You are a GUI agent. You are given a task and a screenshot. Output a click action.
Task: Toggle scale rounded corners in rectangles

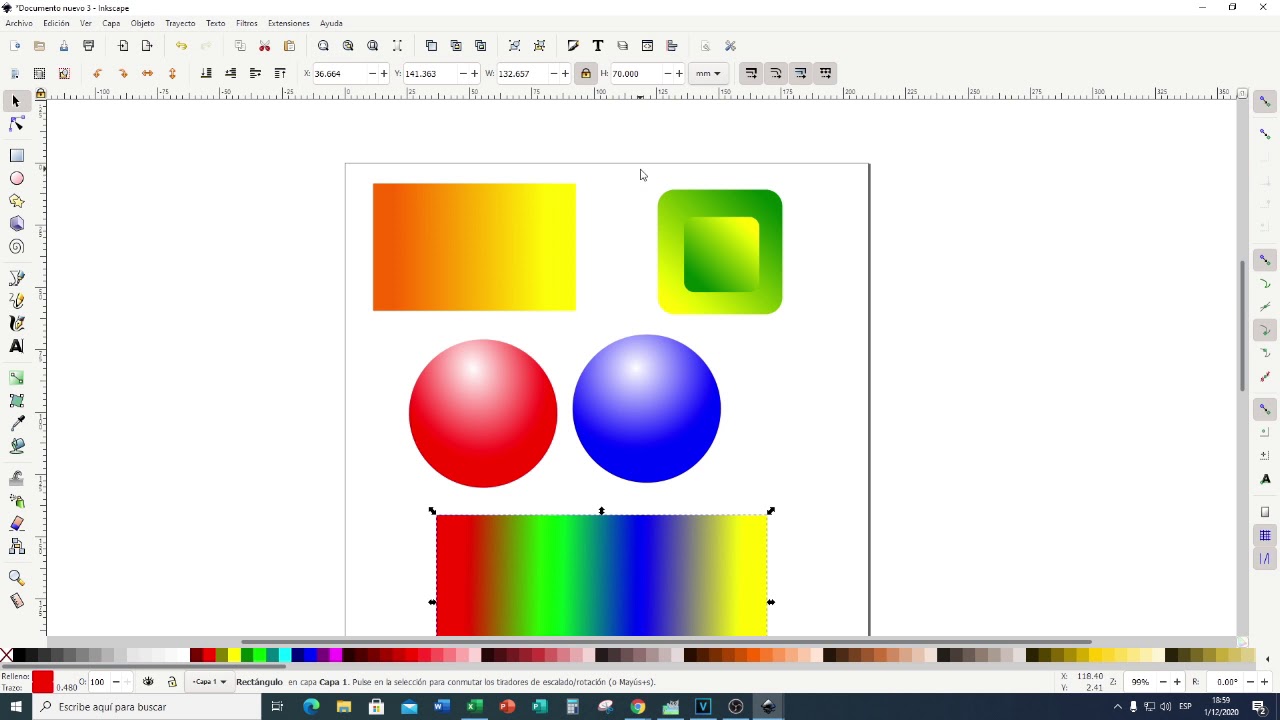(x=776, y=73)
